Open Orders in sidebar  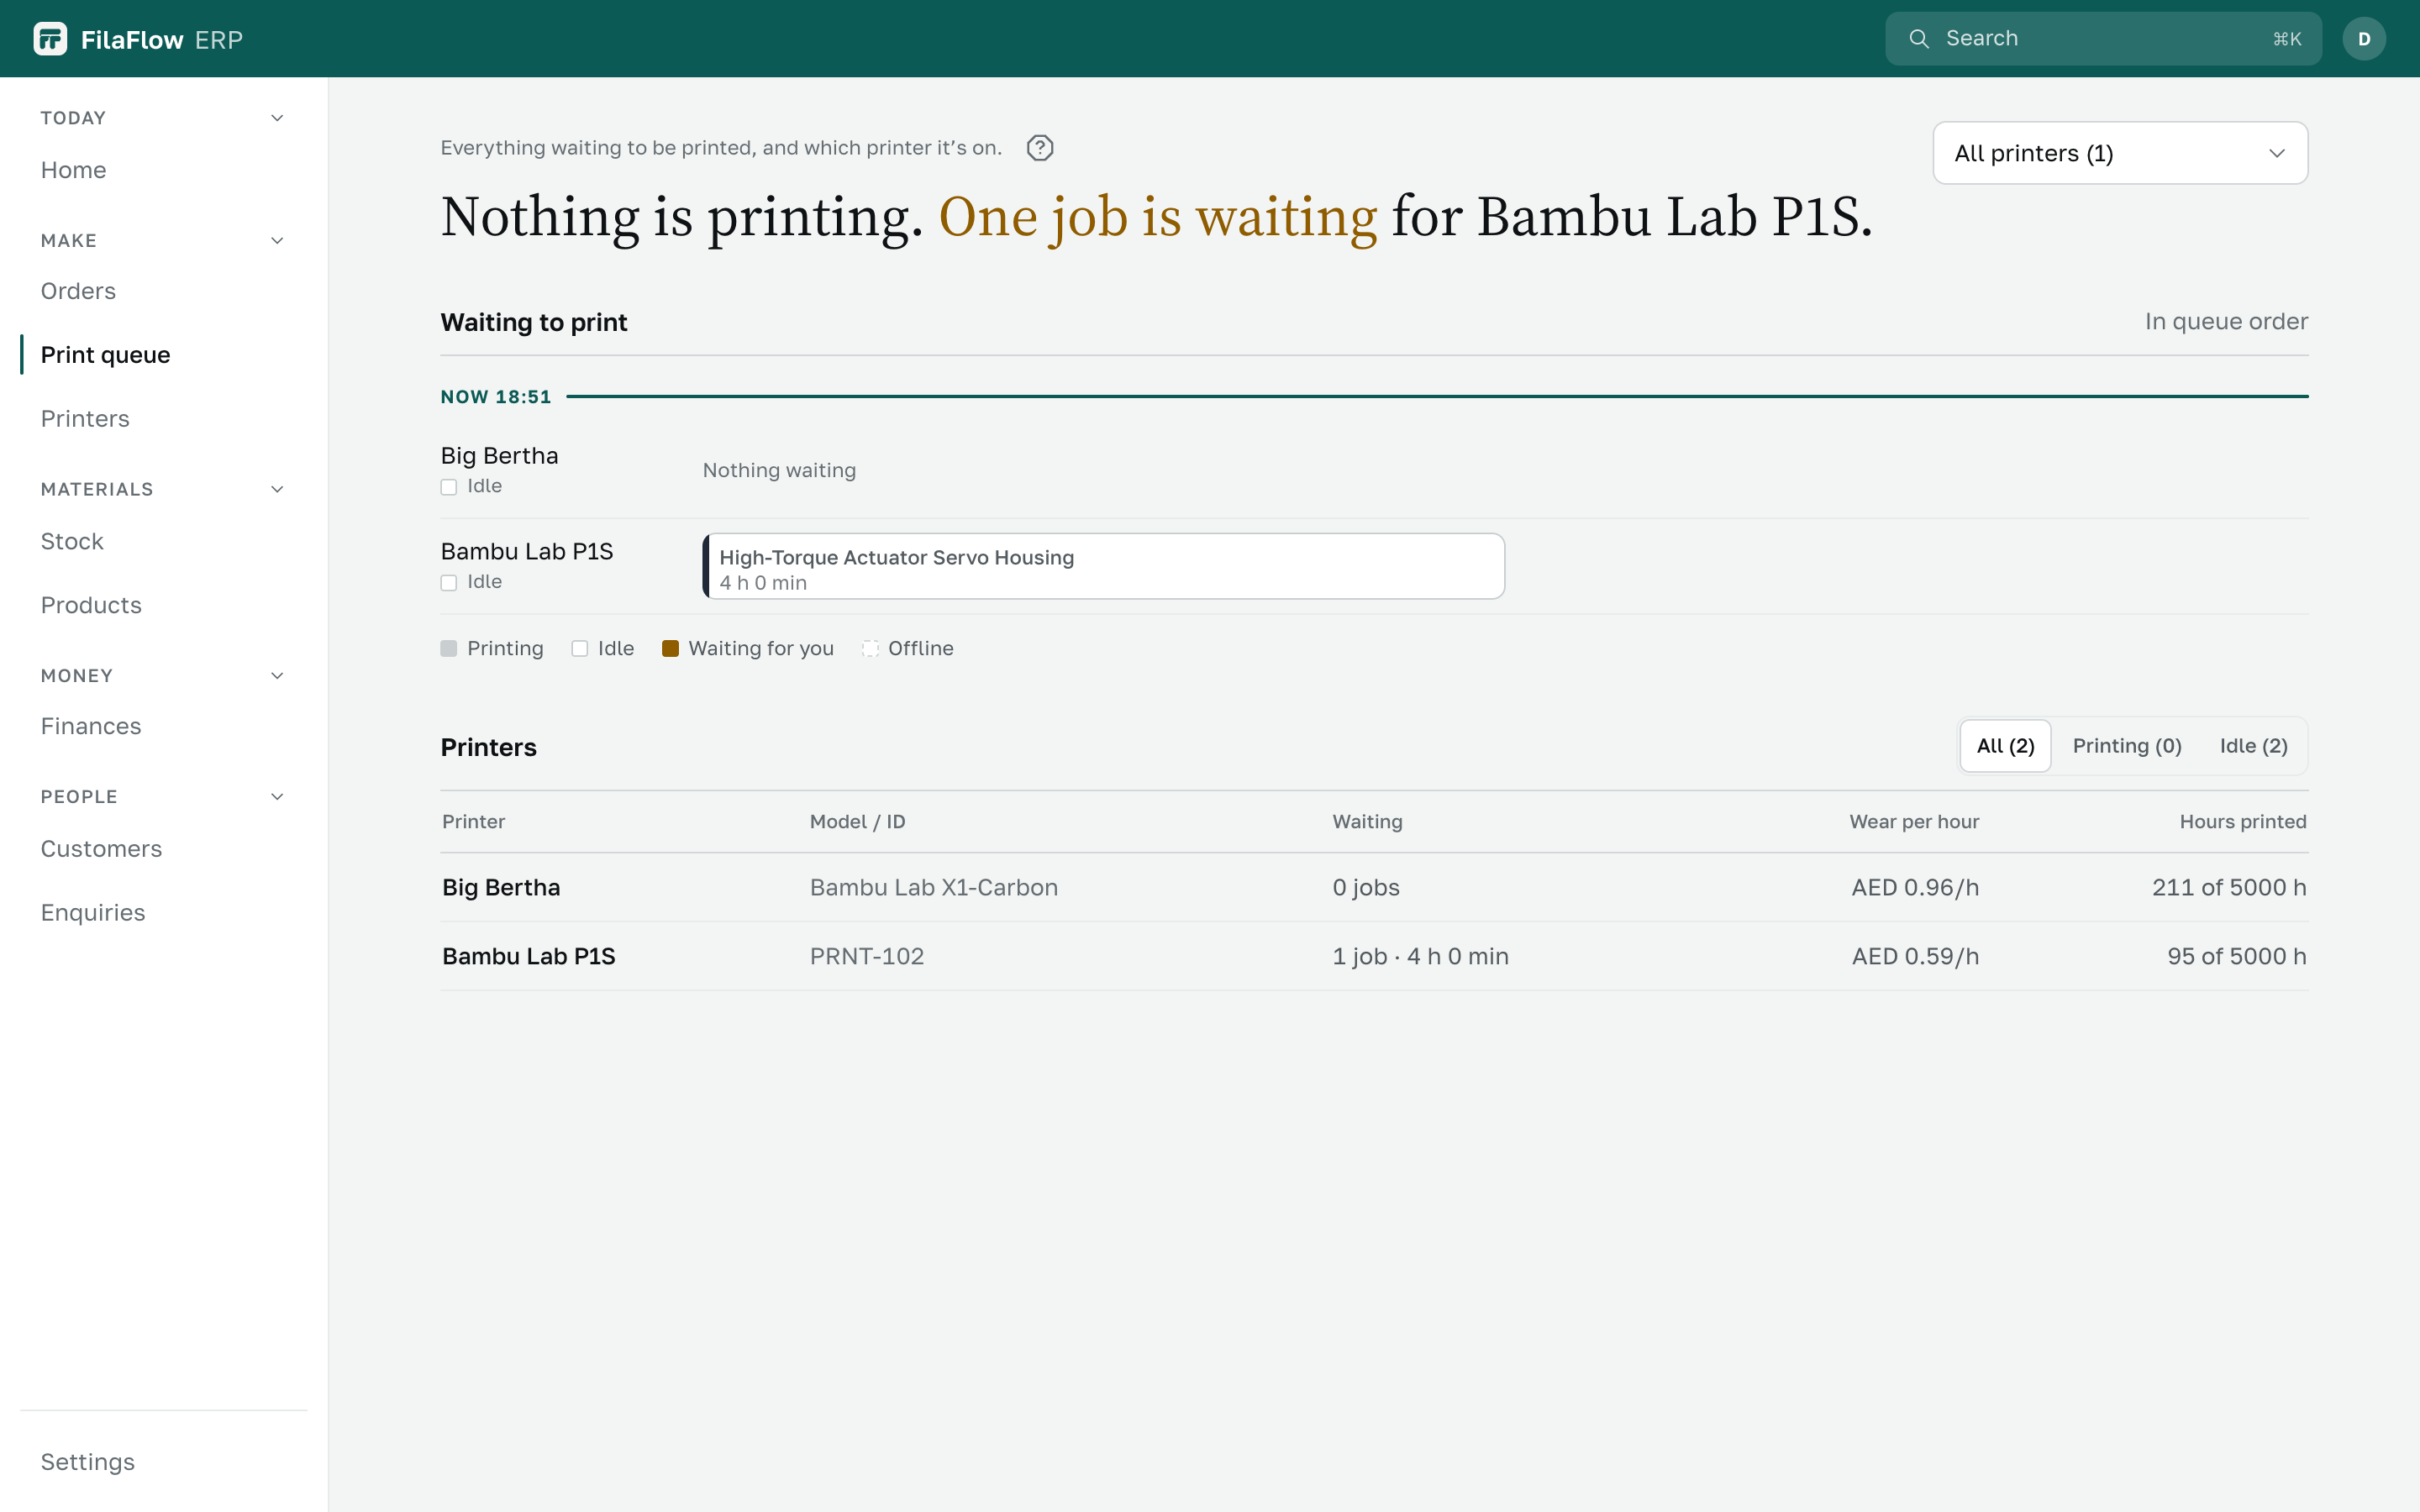tap(78, 291)
